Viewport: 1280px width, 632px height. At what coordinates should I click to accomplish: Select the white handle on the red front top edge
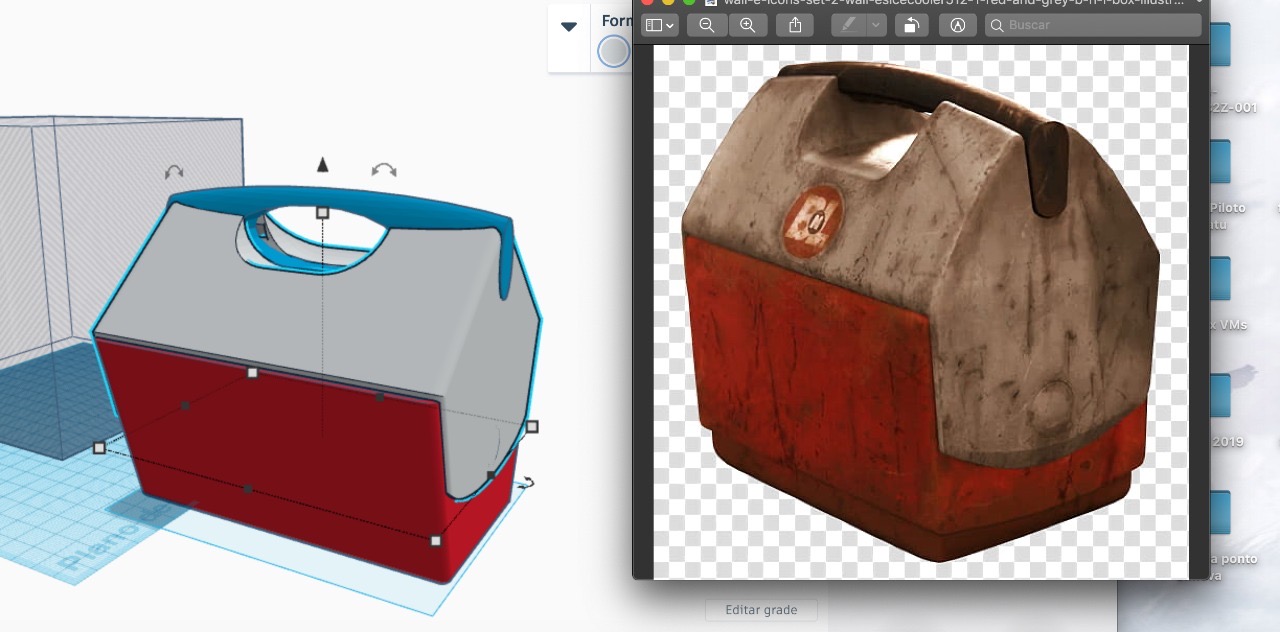[252, 372]
